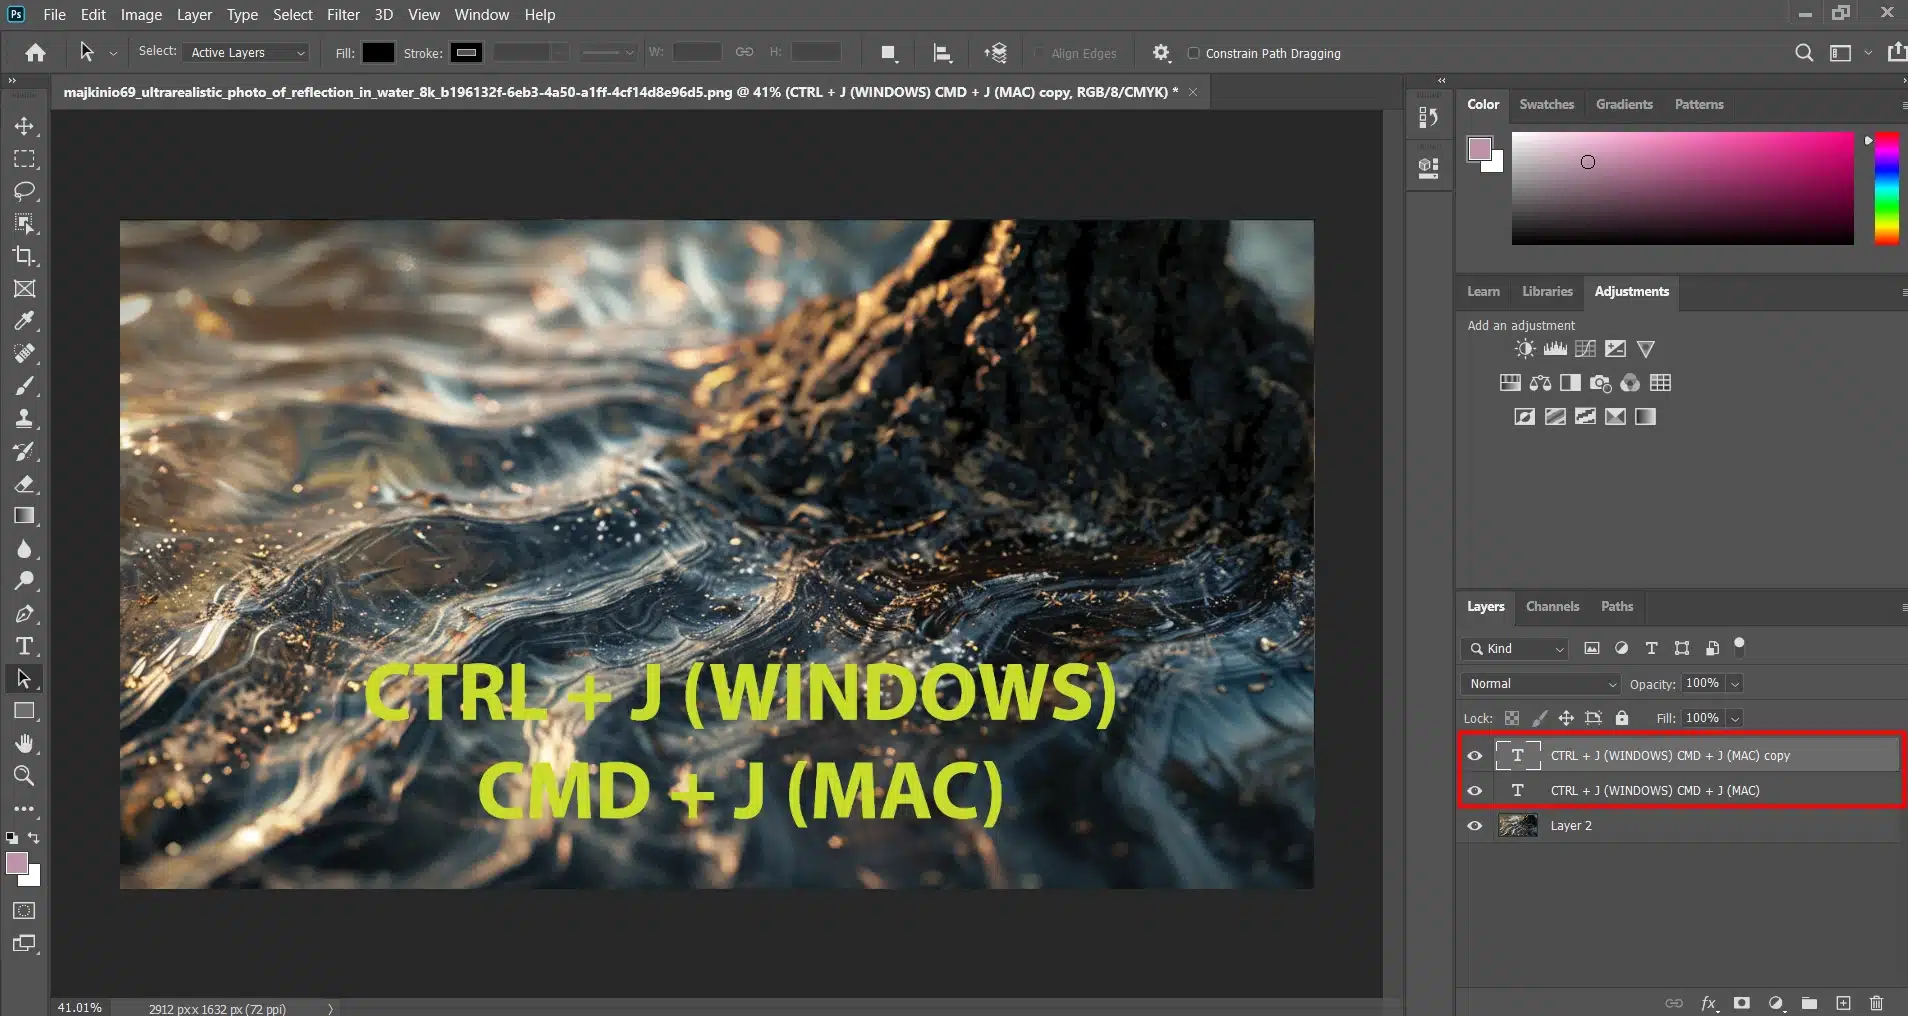Select the Crop tool

24,256
